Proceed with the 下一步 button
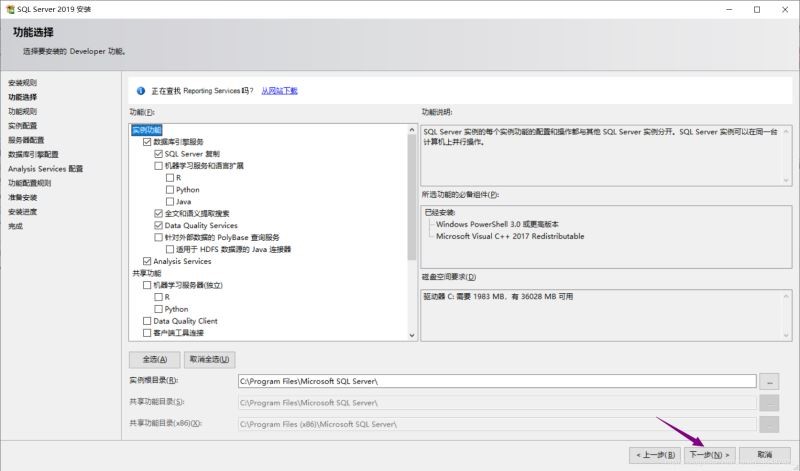800x471 pixels. [711, 454]
